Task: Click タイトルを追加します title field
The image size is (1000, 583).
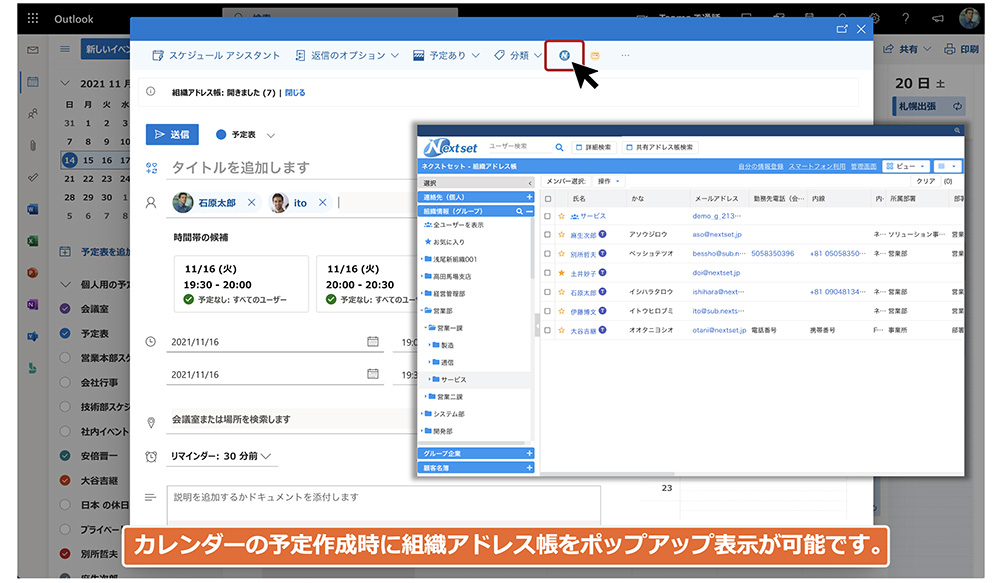Action: coord(292,168)
